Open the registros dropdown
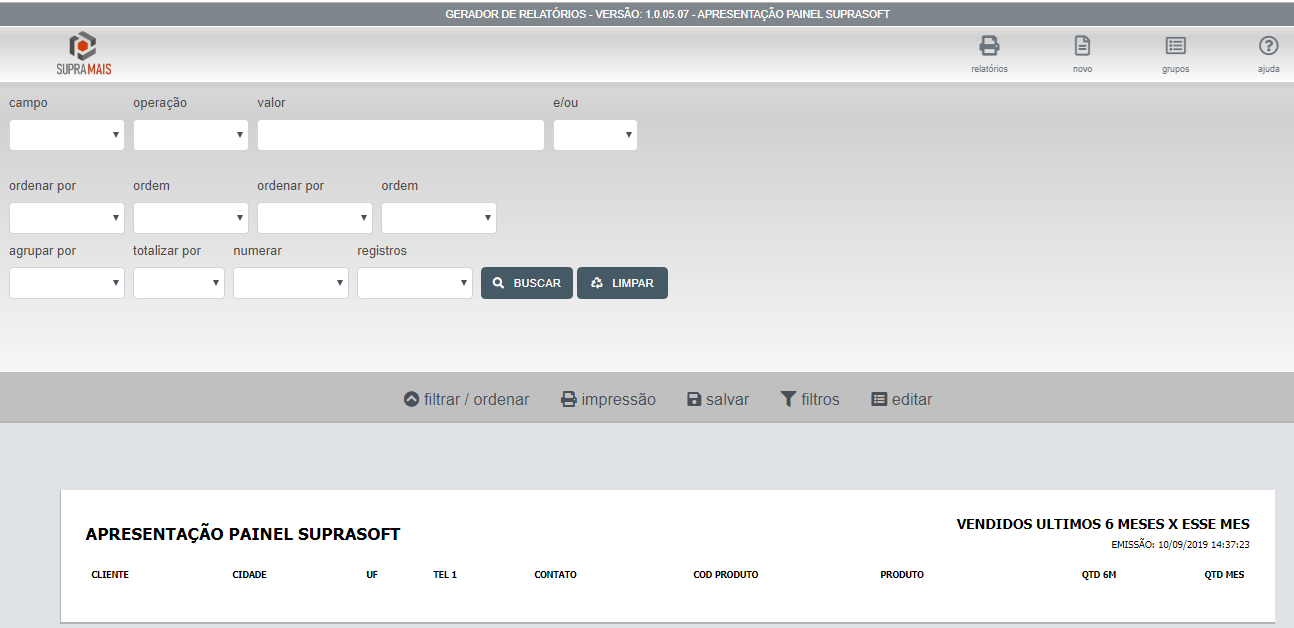 415,283
